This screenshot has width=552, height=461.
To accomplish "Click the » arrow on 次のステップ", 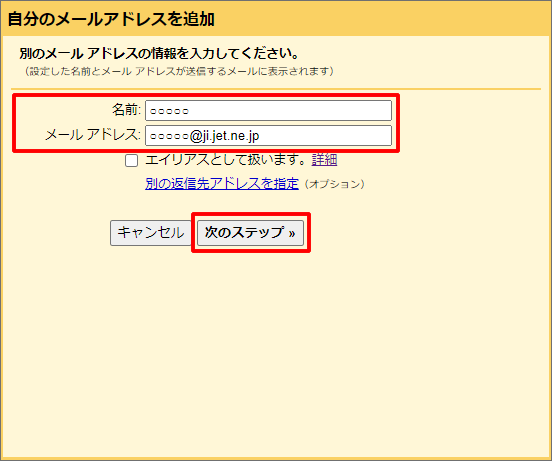I will (291, 233).
